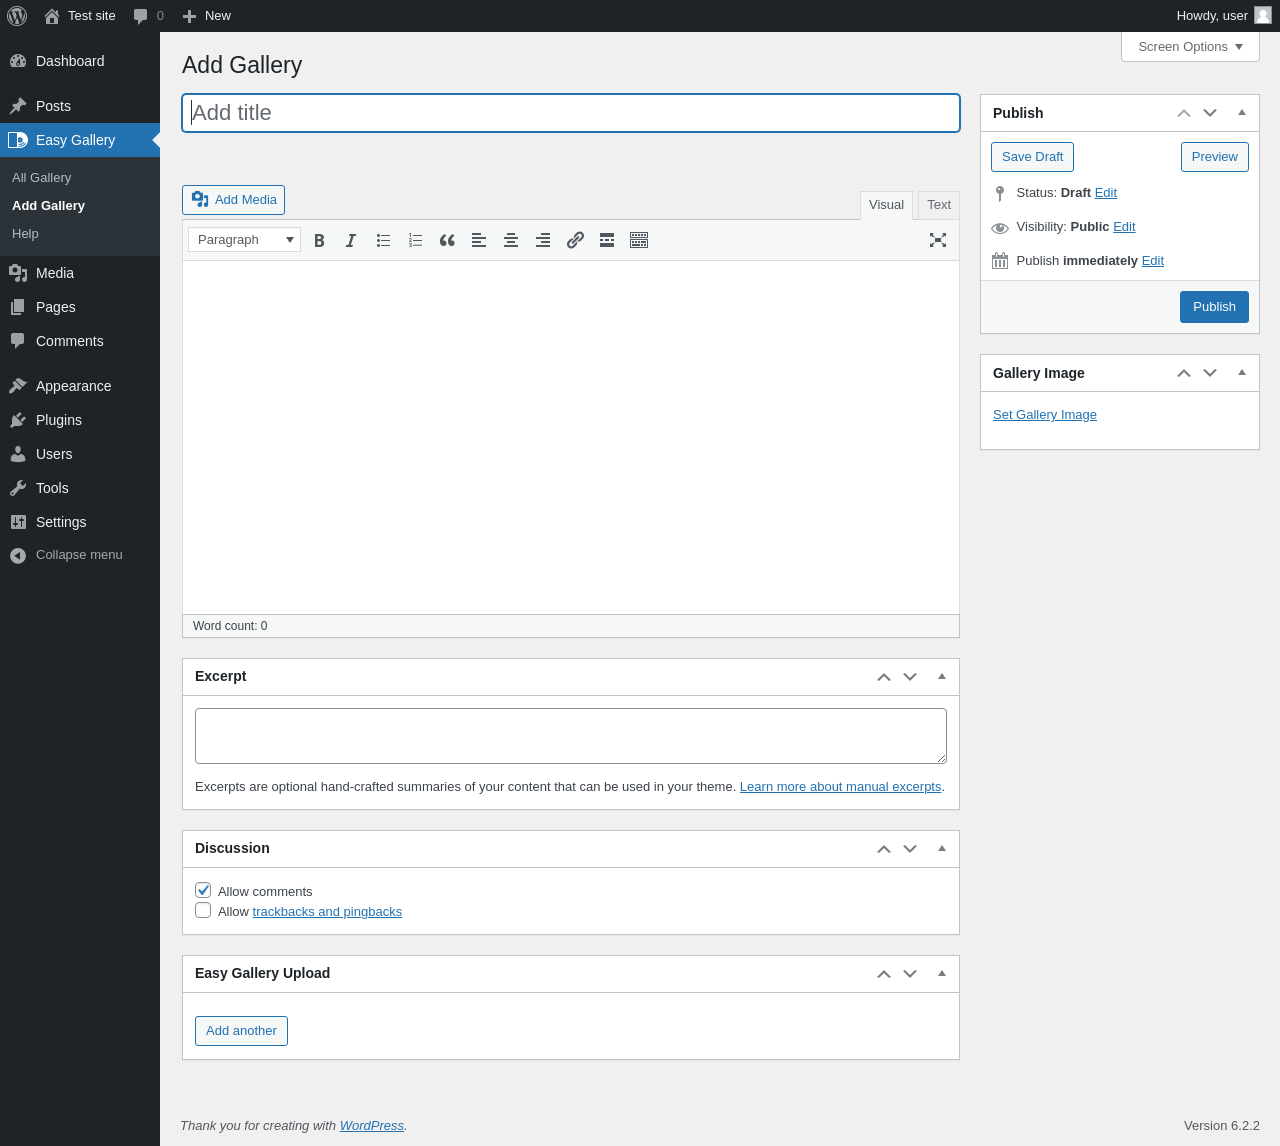Screen dimensions: 1280x1146
Task: Switch editor to the Text tab
Action: [939, 205]
